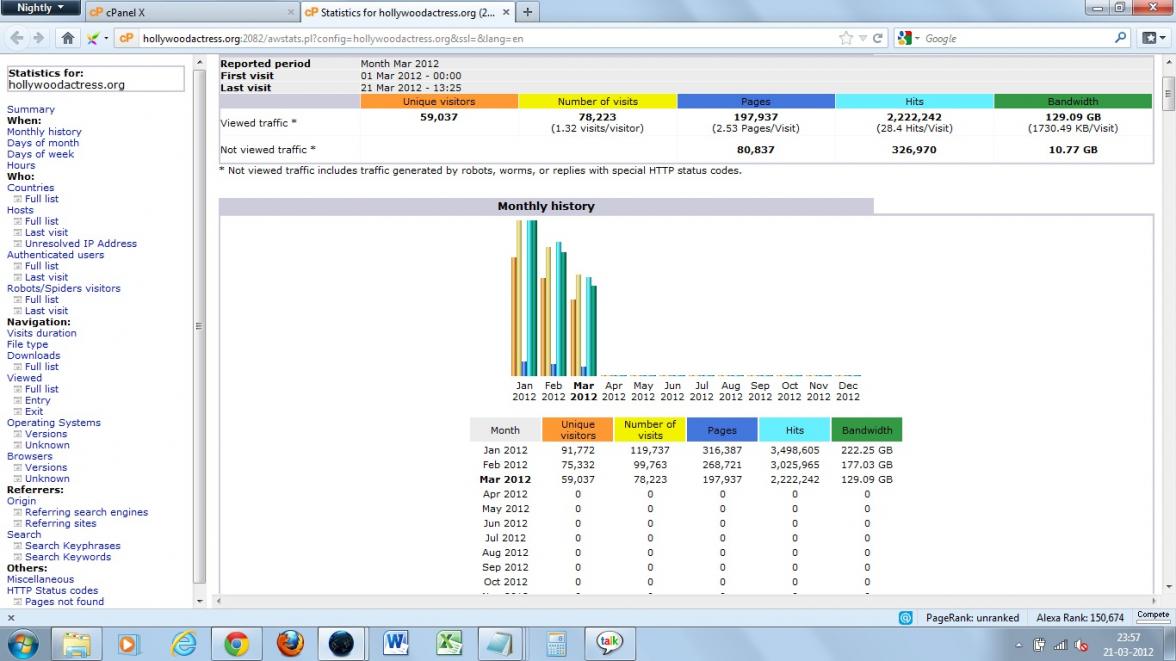The height and width of the screenshot is (661, 1176).
Task: Click the volume icon in the system tray
Action: tap(1081, 645)
